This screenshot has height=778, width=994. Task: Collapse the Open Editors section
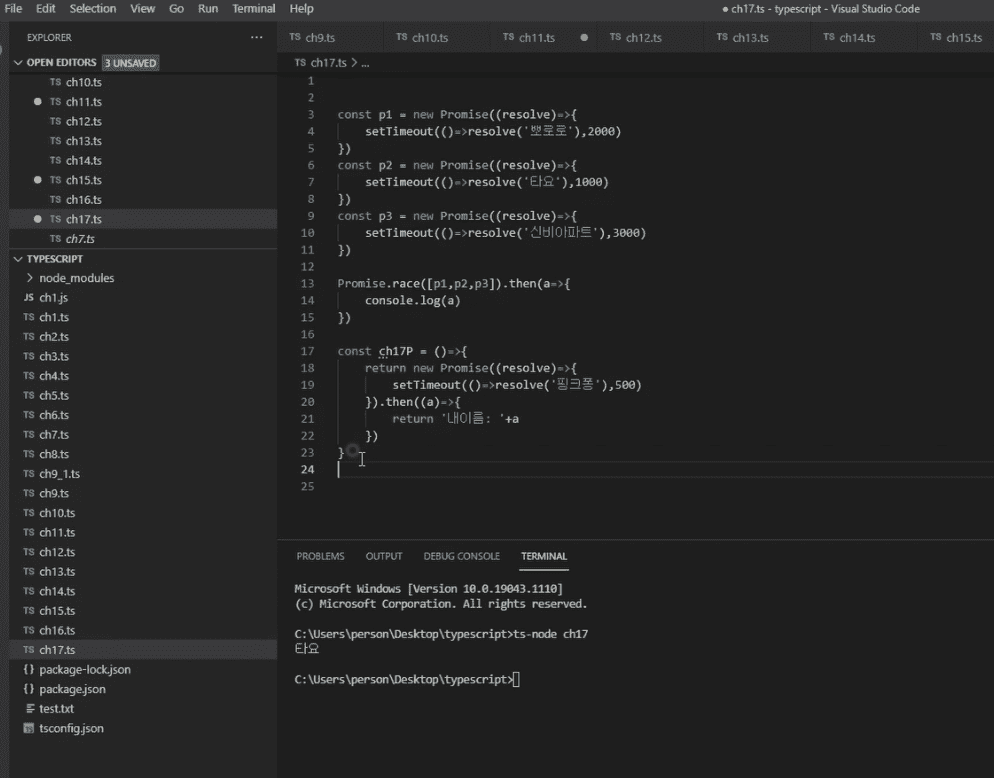point(18,63)
